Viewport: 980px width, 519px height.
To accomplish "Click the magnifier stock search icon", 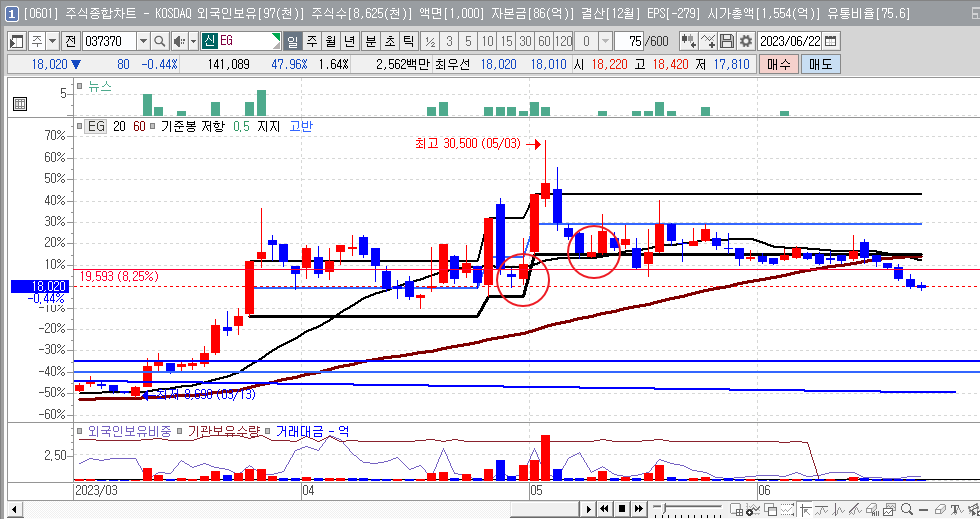I will click(159, 41).
